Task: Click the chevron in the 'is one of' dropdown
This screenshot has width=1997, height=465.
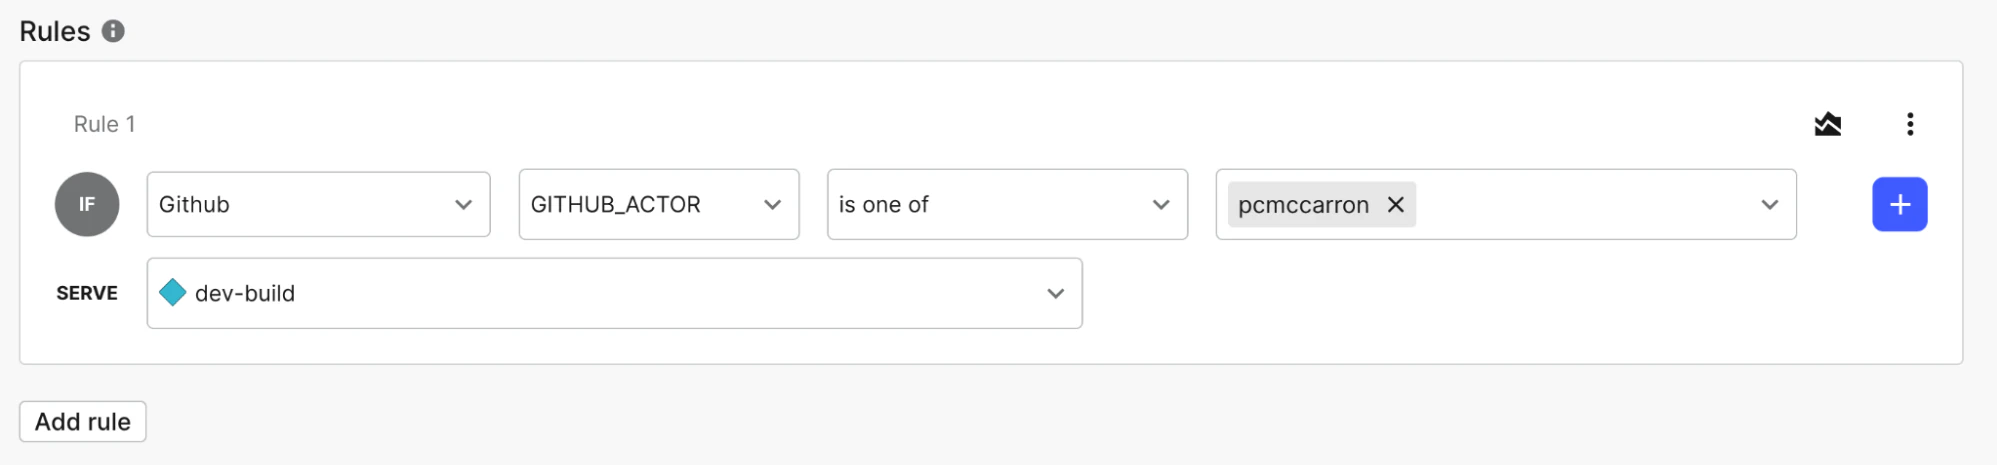Action: tap(1160, 204)
